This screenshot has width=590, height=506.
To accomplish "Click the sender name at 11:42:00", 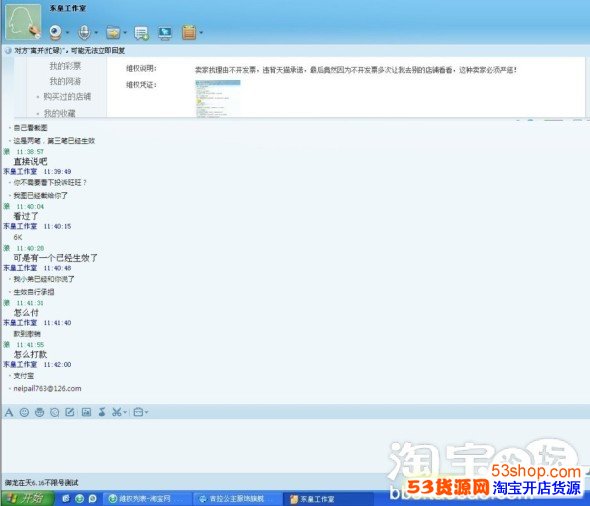I will click(x=20, y=365).
